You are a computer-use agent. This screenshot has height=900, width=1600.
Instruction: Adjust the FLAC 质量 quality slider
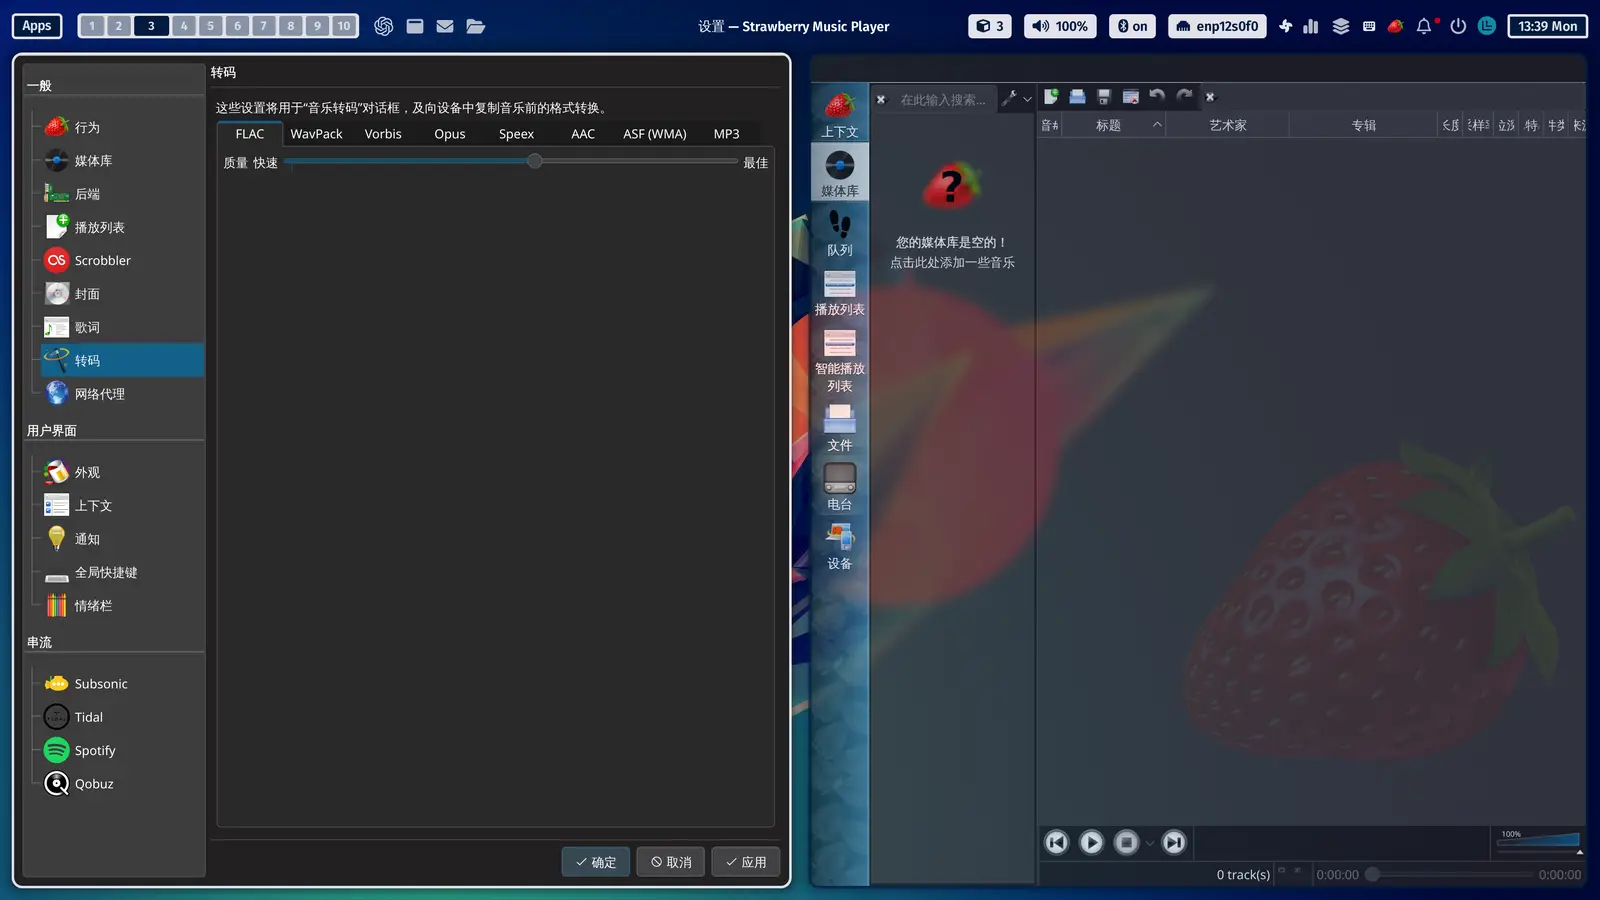[x=510, y=162]
